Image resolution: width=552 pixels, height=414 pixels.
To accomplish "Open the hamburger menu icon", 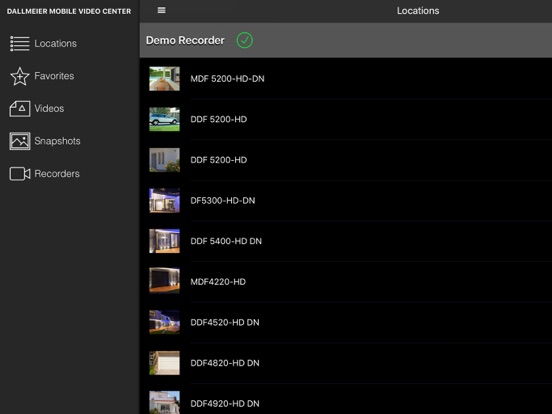I will tap(162, 10).
